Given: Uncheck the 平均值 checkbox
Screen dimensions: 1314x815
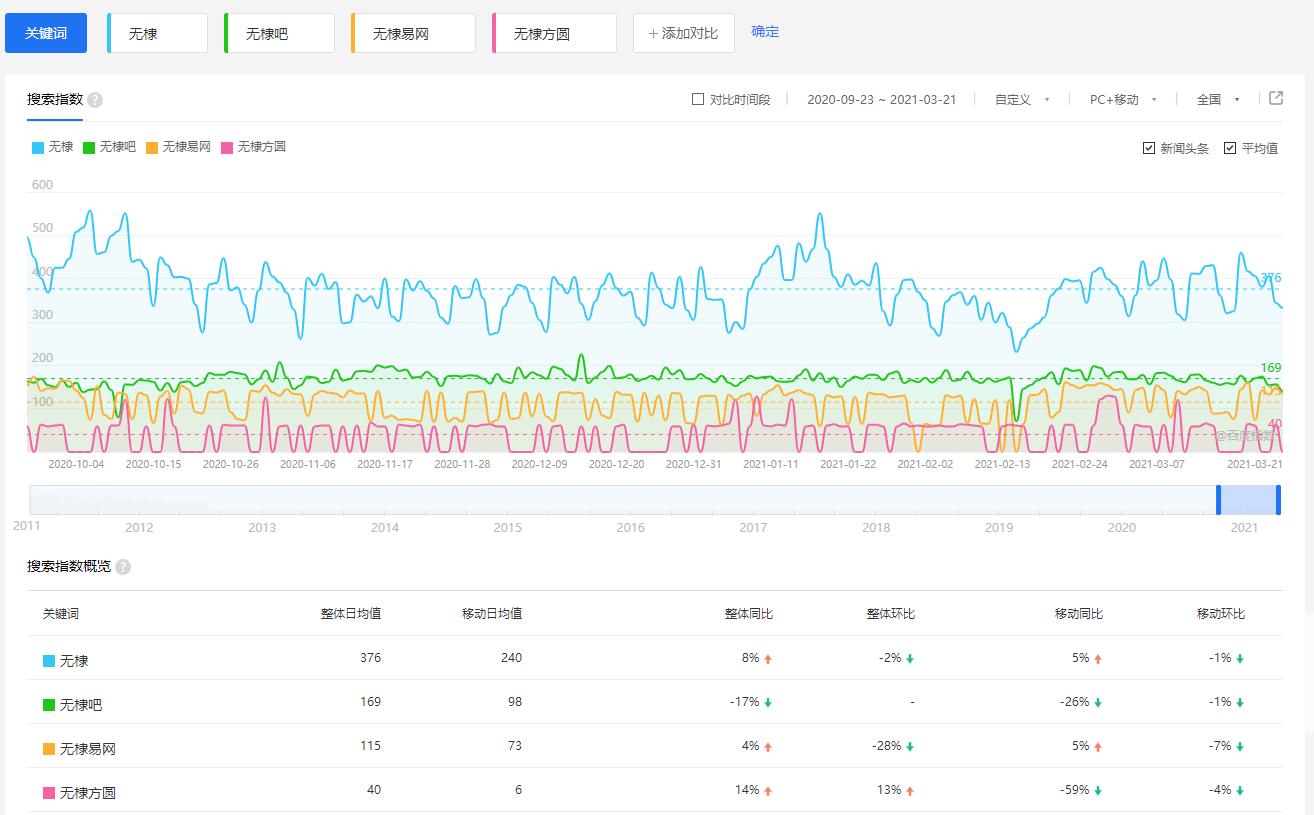Looking at the screenshot, I should (1230, 148).
